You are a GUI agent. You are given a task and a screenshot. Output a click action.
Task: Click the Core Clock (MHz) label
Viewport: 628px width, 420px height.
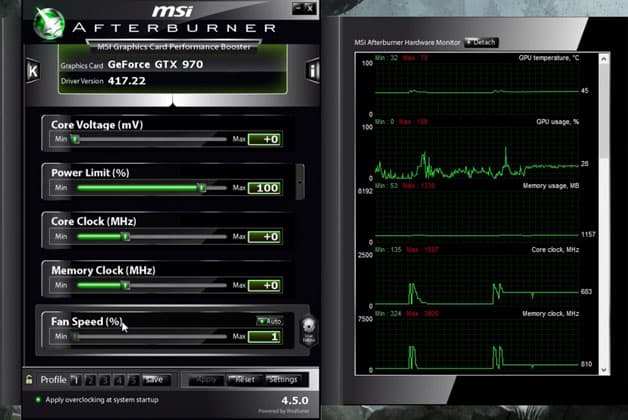pos(93,221)
